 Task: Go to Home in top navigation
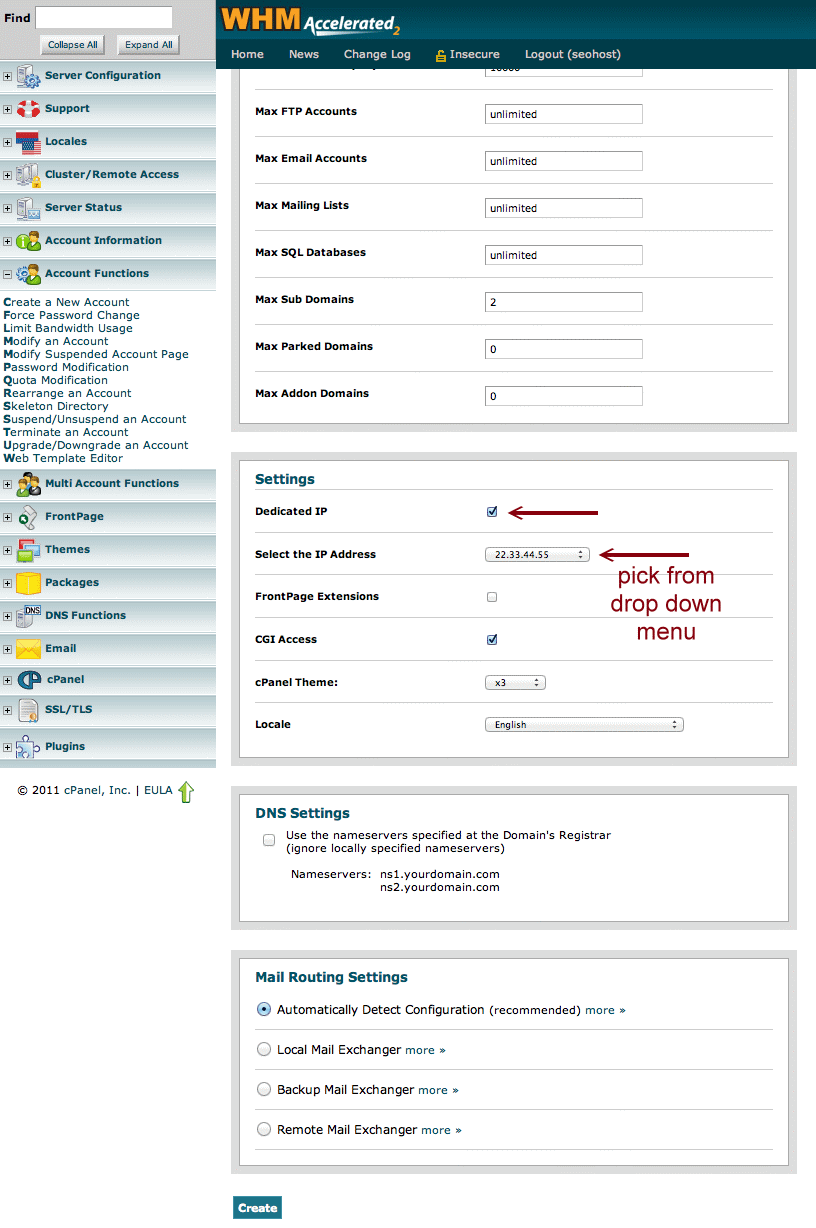coord(247,54)
